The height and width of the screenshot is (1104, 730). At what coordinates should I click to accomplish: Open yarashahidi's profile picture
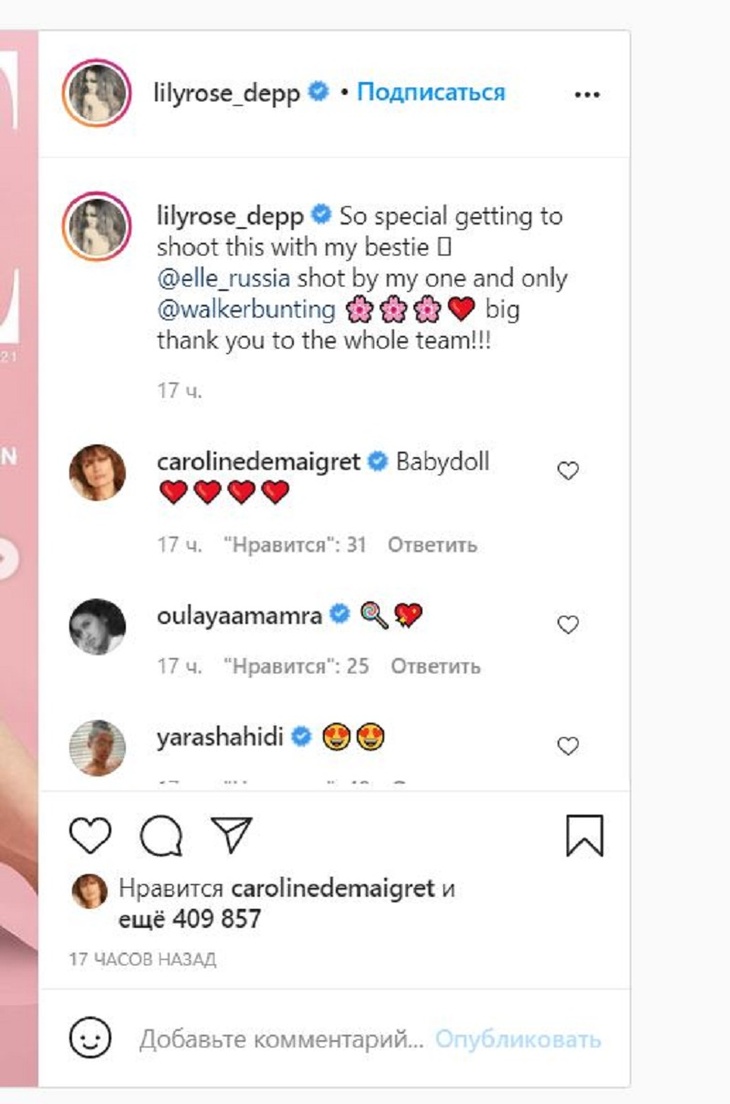tap(97, 746)
